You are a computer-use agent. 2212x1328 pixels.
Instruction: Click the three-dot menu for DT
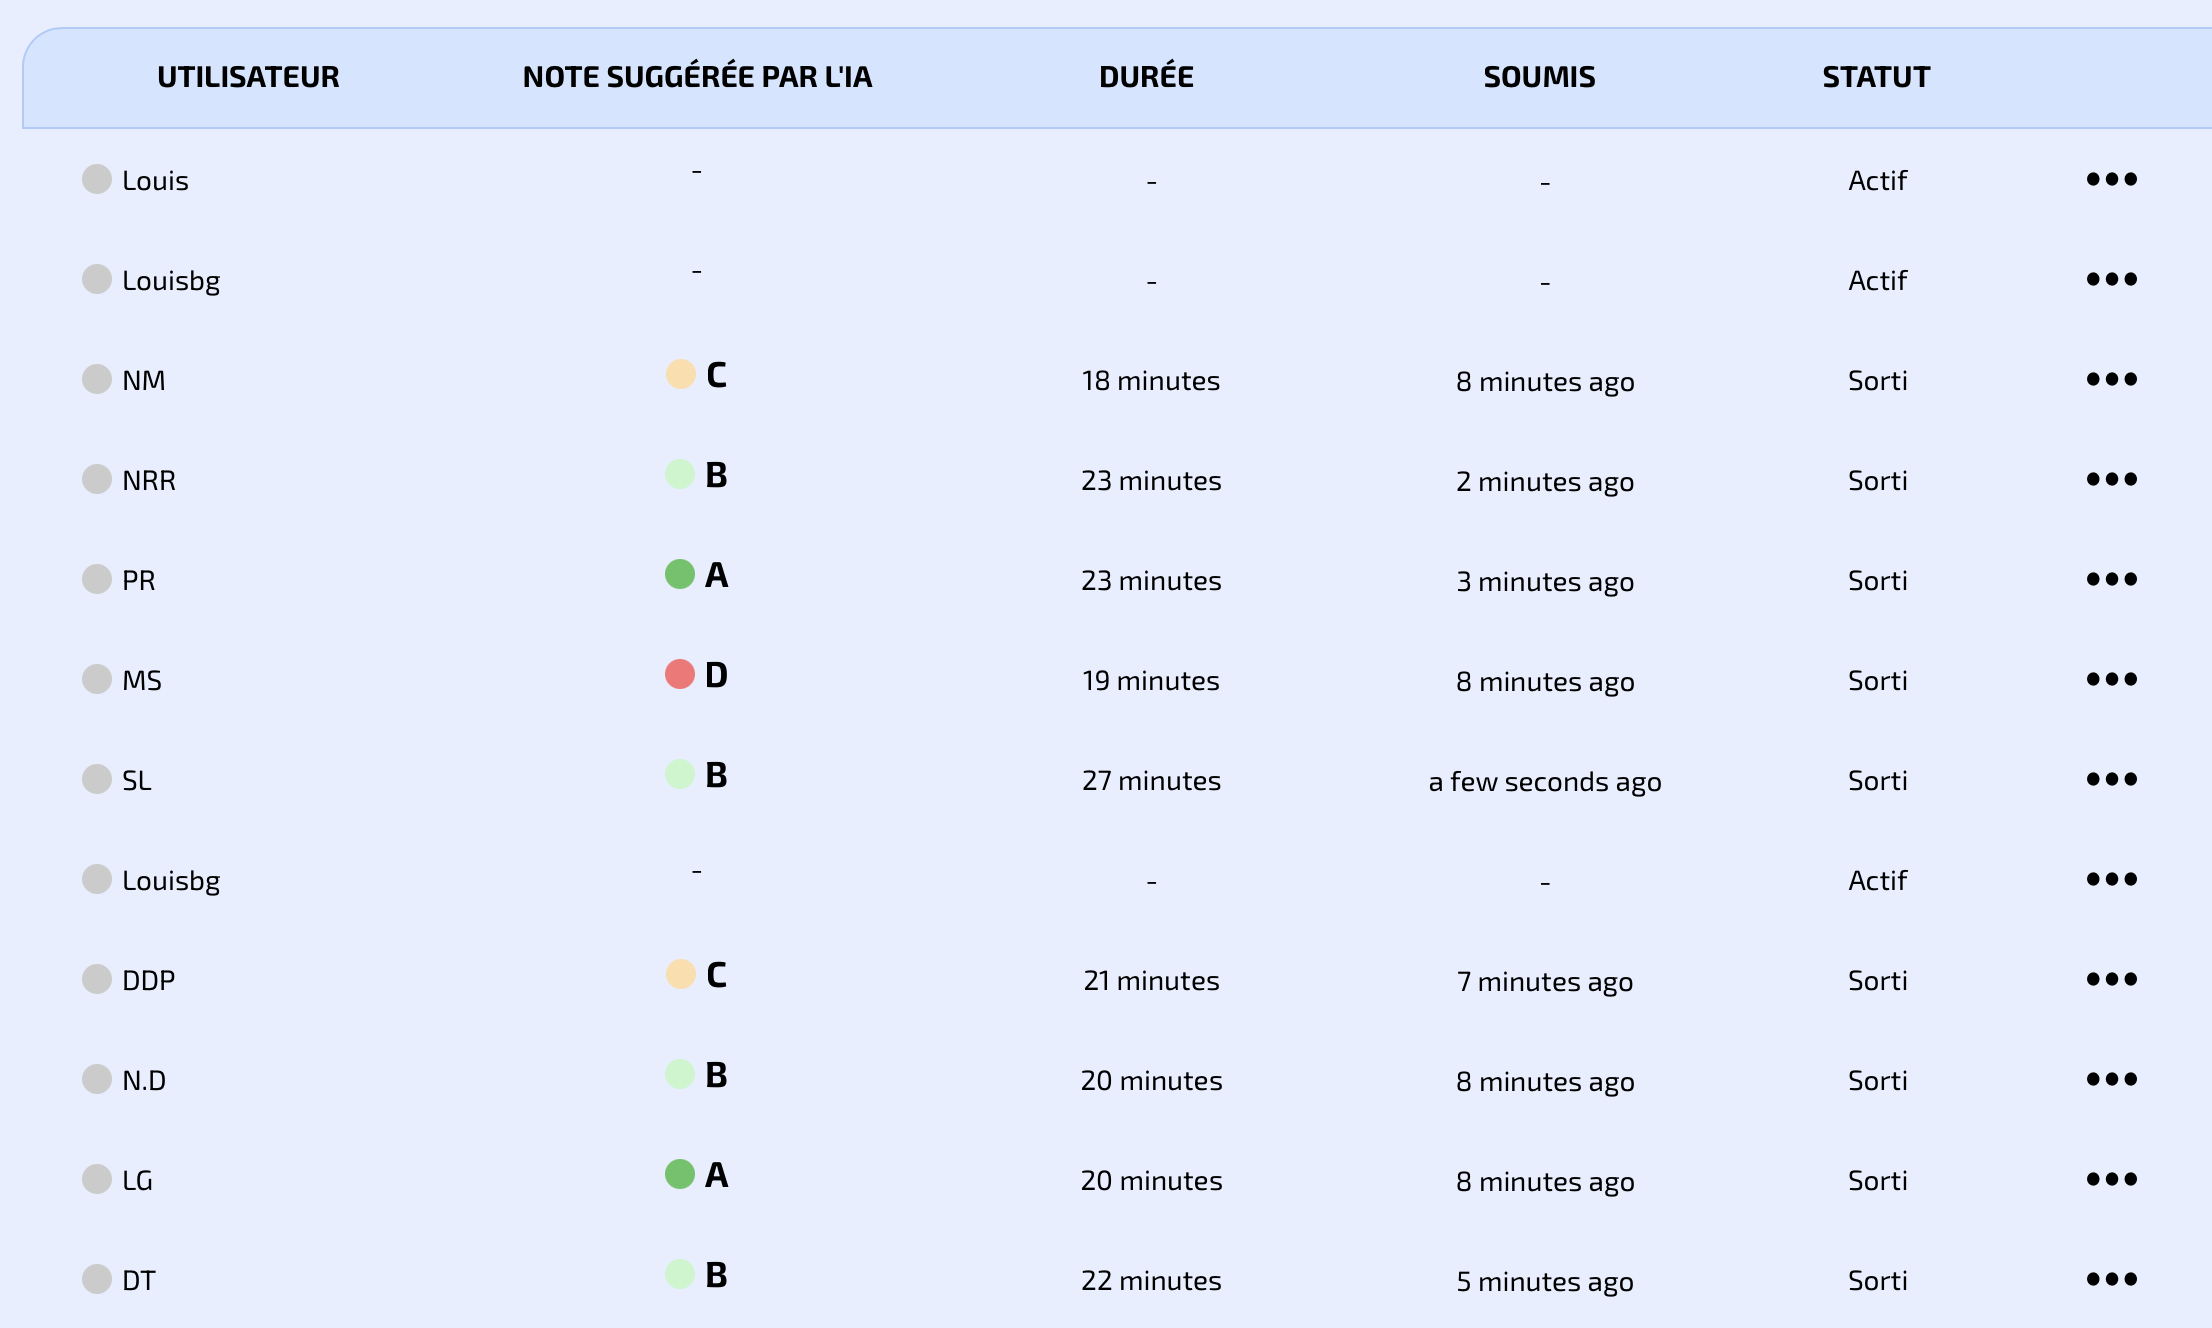coord(2111,1280)
